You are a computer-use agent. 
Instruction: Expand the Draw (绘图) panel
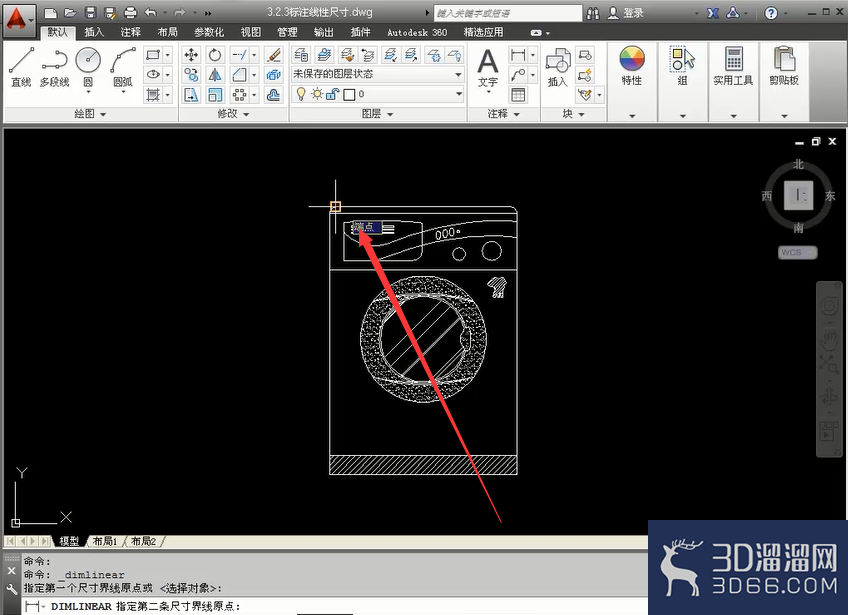90,114
